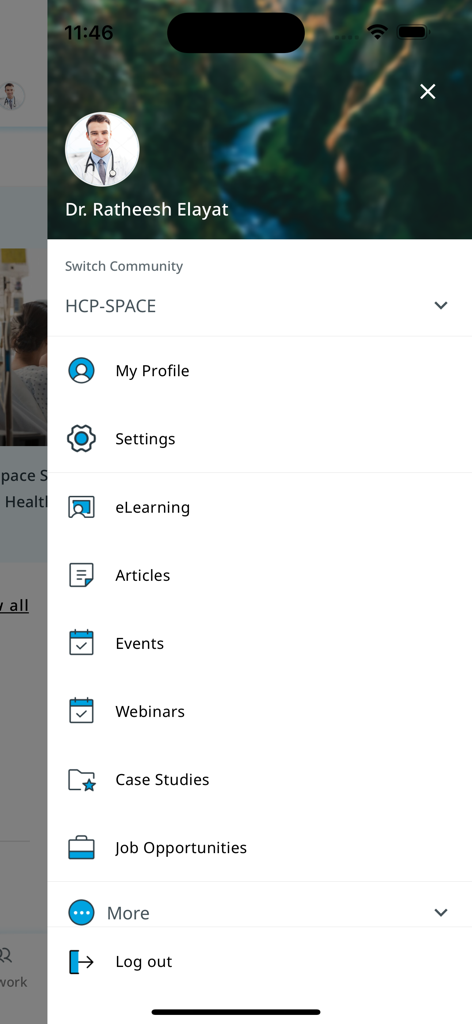Tap small avatar in background header

(x=11, y=96)
